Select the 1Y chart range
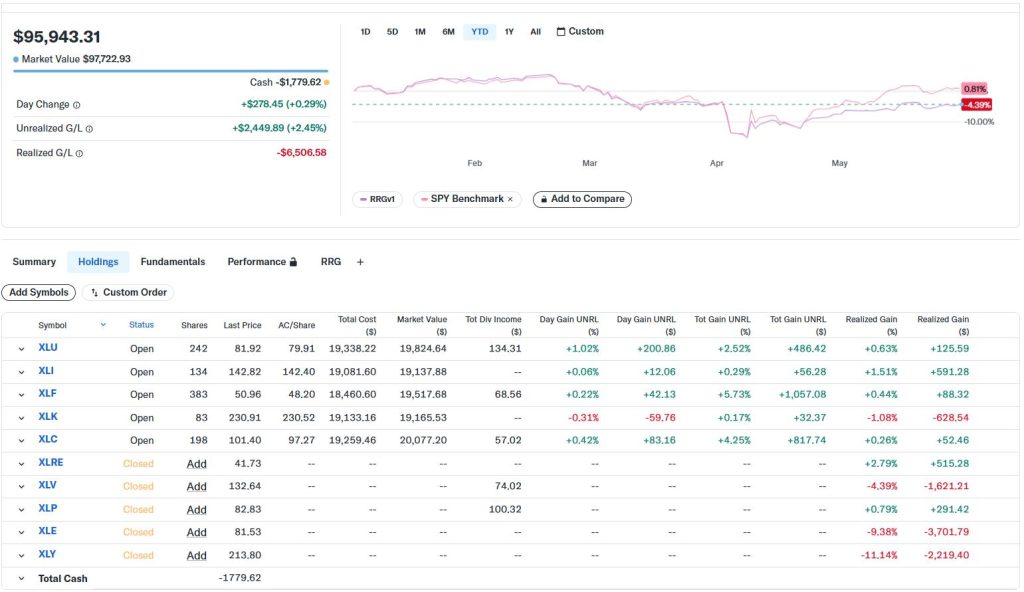The image size is (1024, 592). click(509, 31)
